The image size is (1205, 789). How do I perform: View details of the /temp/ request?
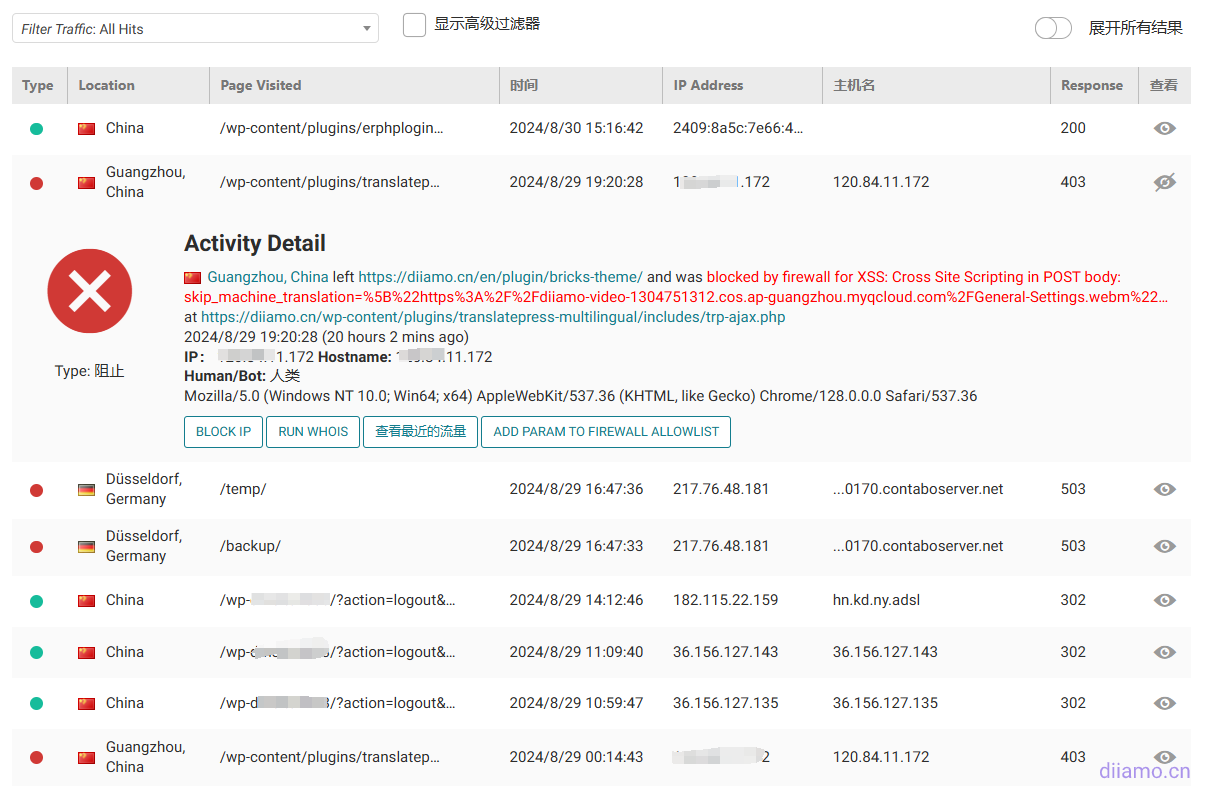pos(1163,489)
